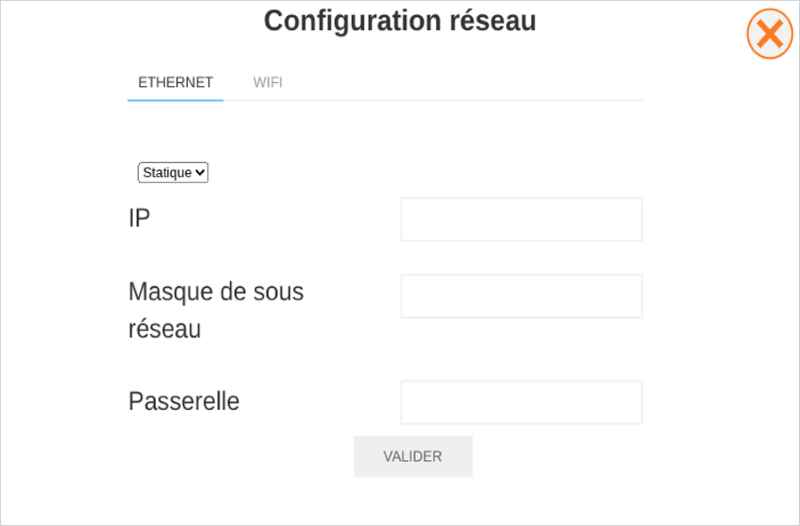Select the ETHERNET tab
This screenshot has width=800, height=526.
[x=175, y=82]
